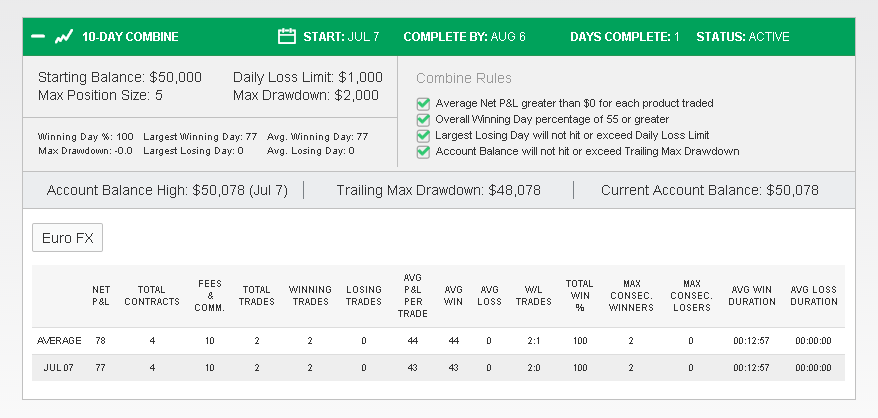Click the 10-DAY COMBINE header title

(x=130, y=37)
